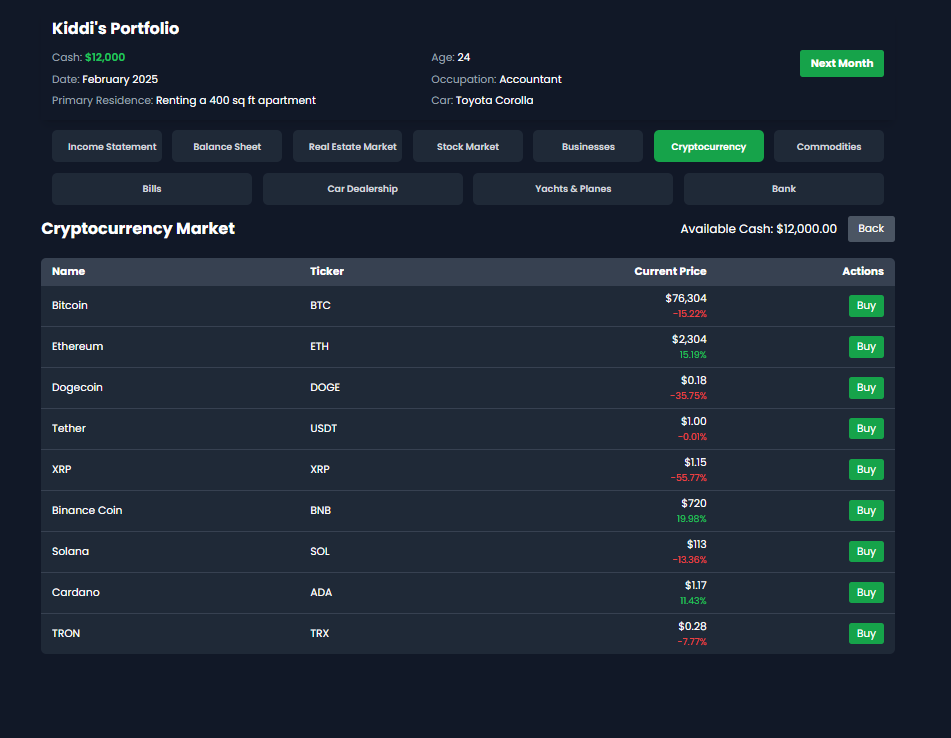This screenshot has width=951, height=738.
Task: Buy Ethereum
Action: point(866,347)
